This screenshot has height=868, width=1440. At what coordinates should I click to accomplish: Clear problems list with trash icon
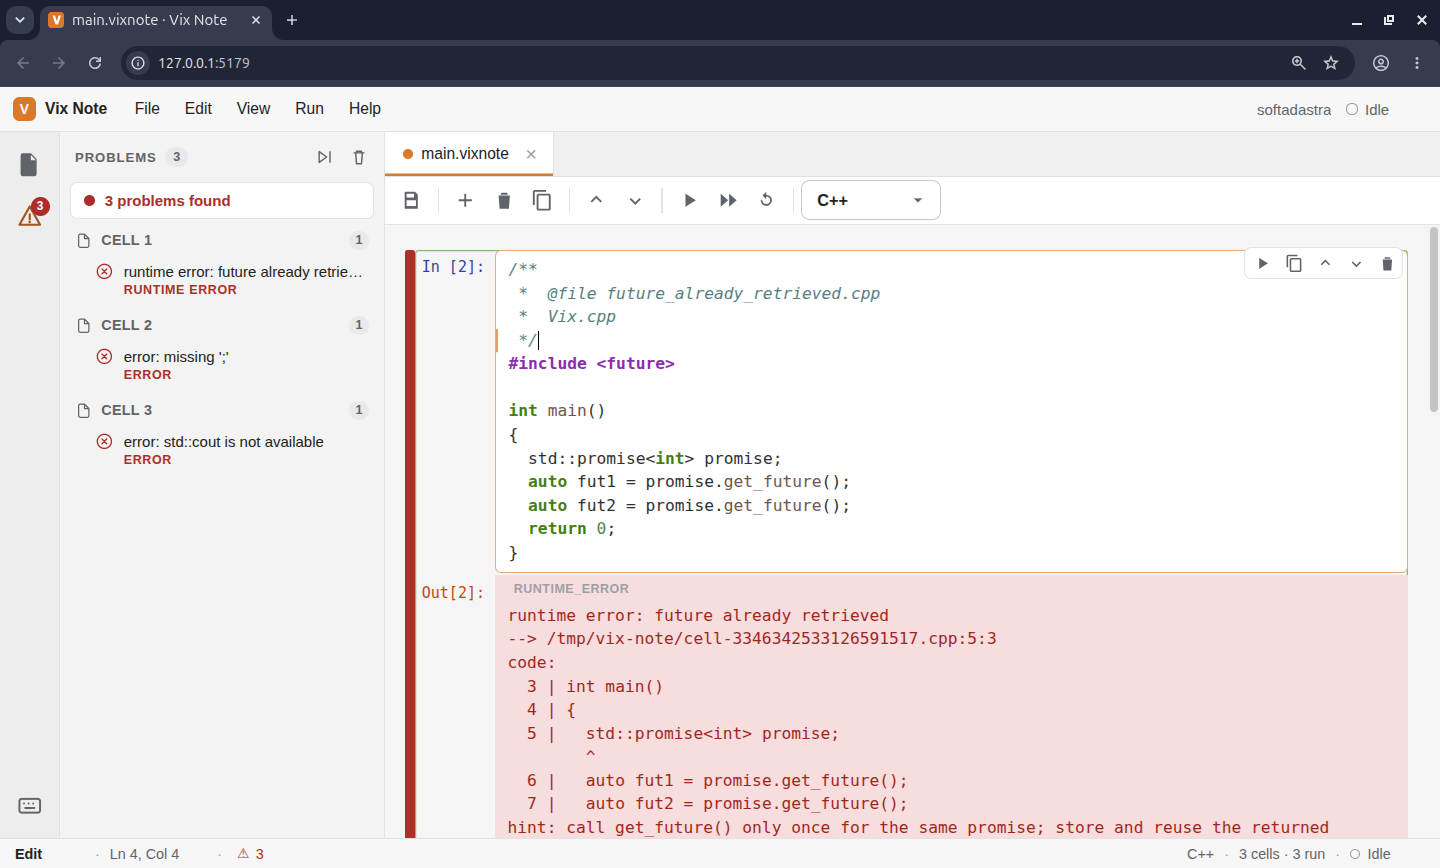359,157
